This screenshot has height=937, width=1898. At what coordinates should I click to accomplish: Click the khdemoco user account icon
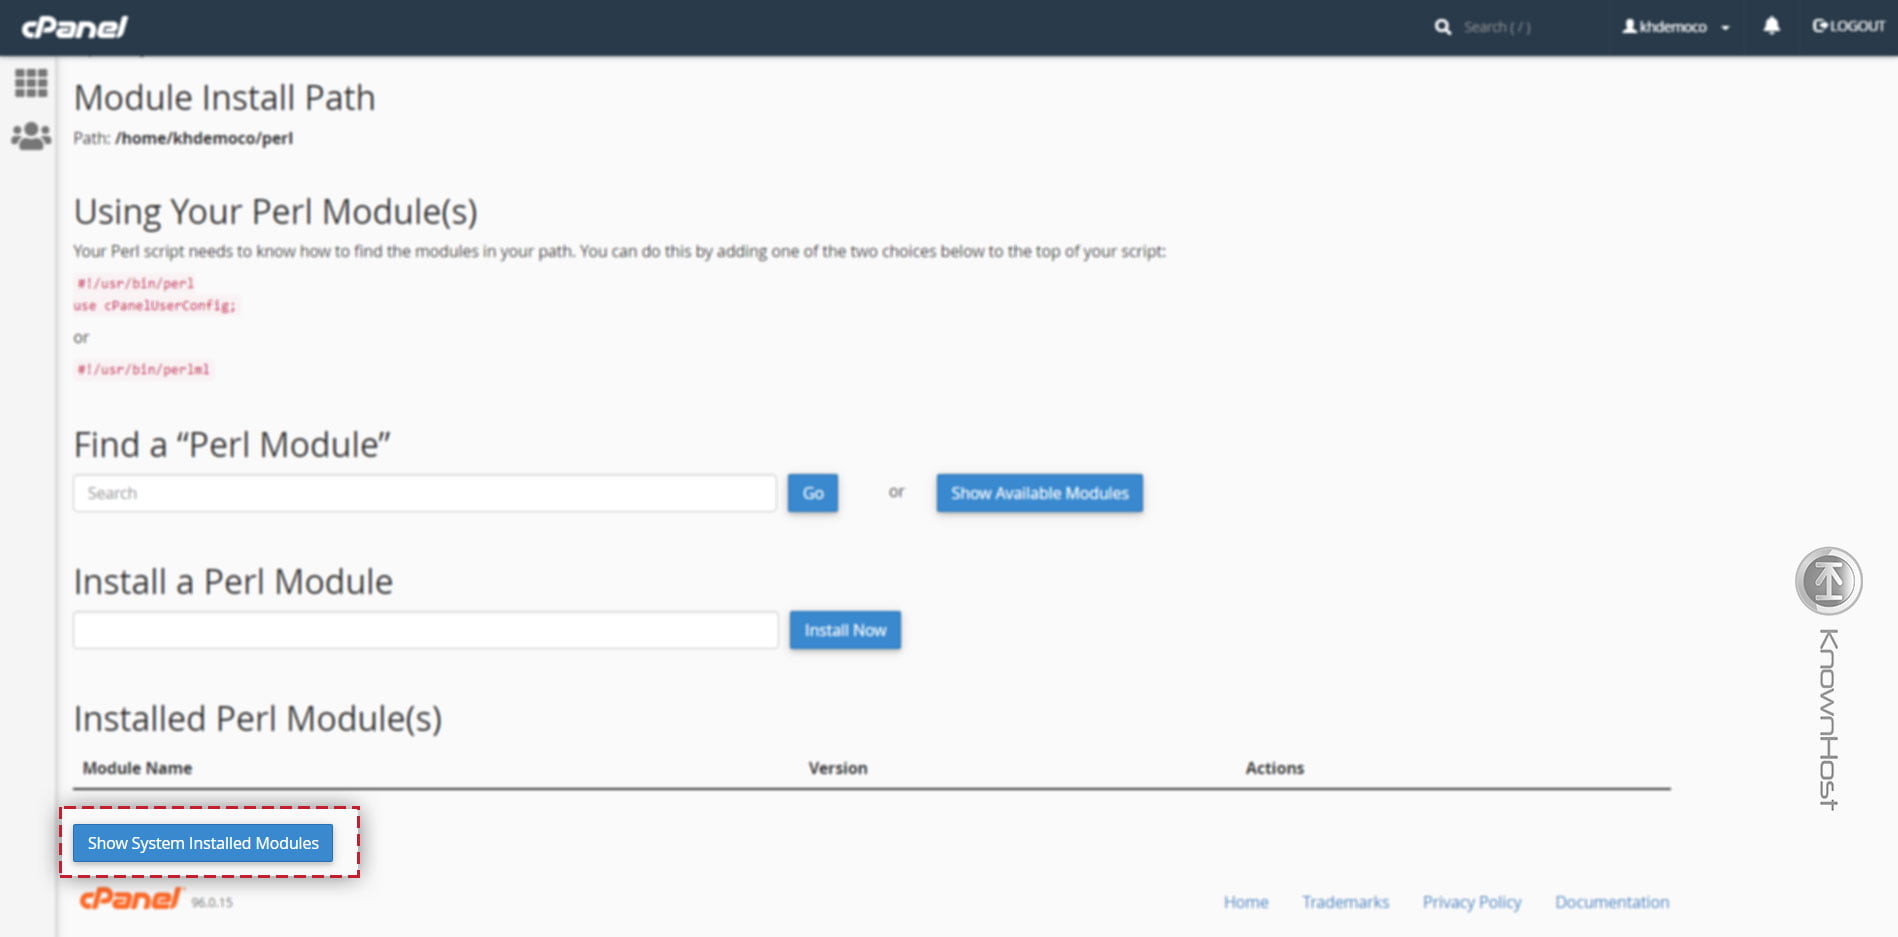[1630, 27]
